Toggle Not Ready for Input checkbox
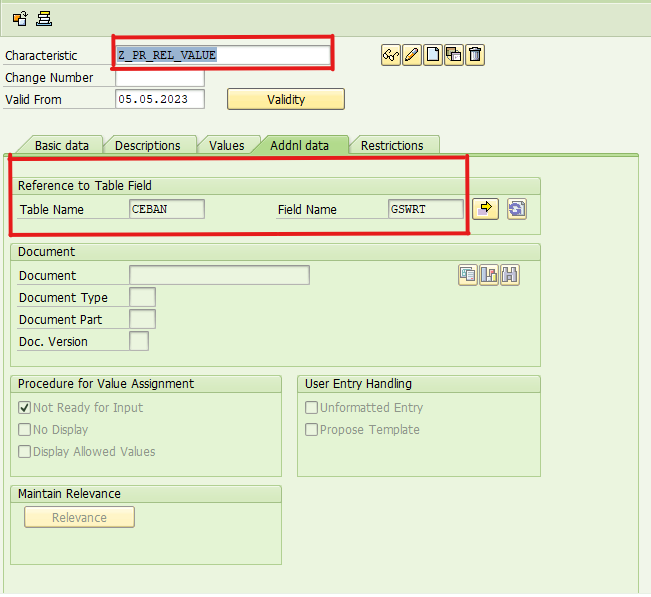The height and width of the screenshot is (597, 651). click(24, 408)
